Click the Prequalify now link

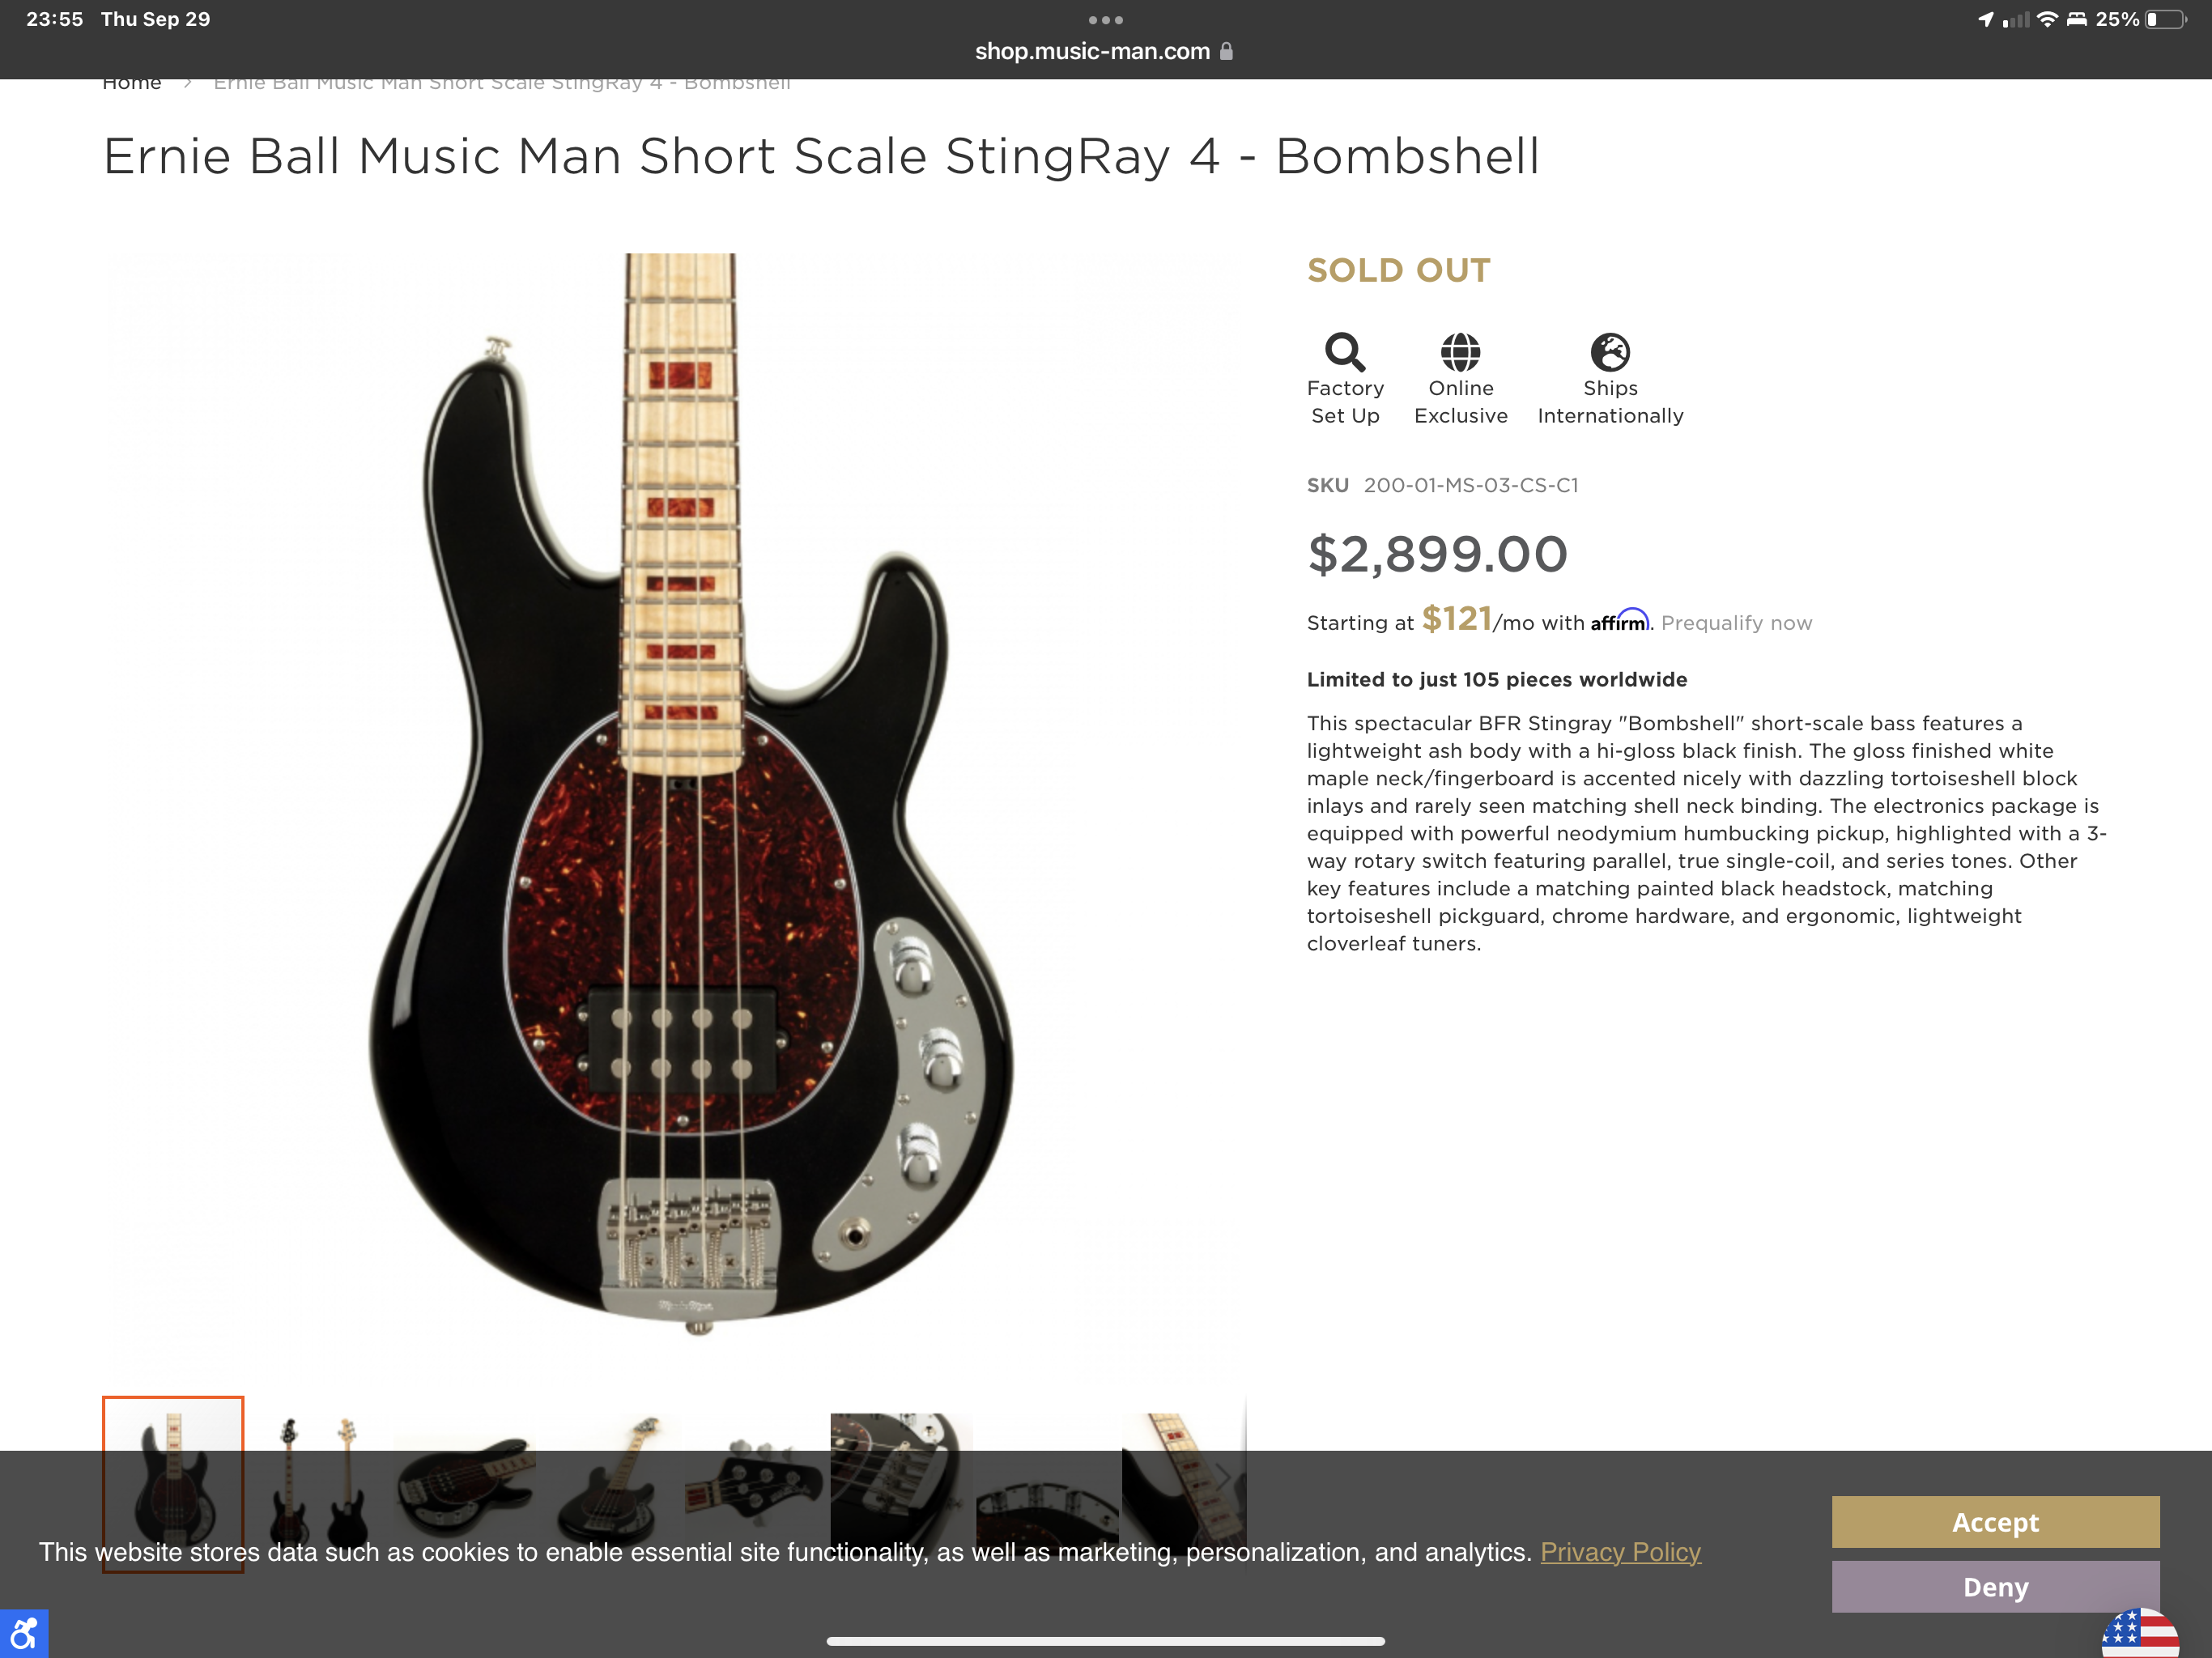pos(1736,623)
